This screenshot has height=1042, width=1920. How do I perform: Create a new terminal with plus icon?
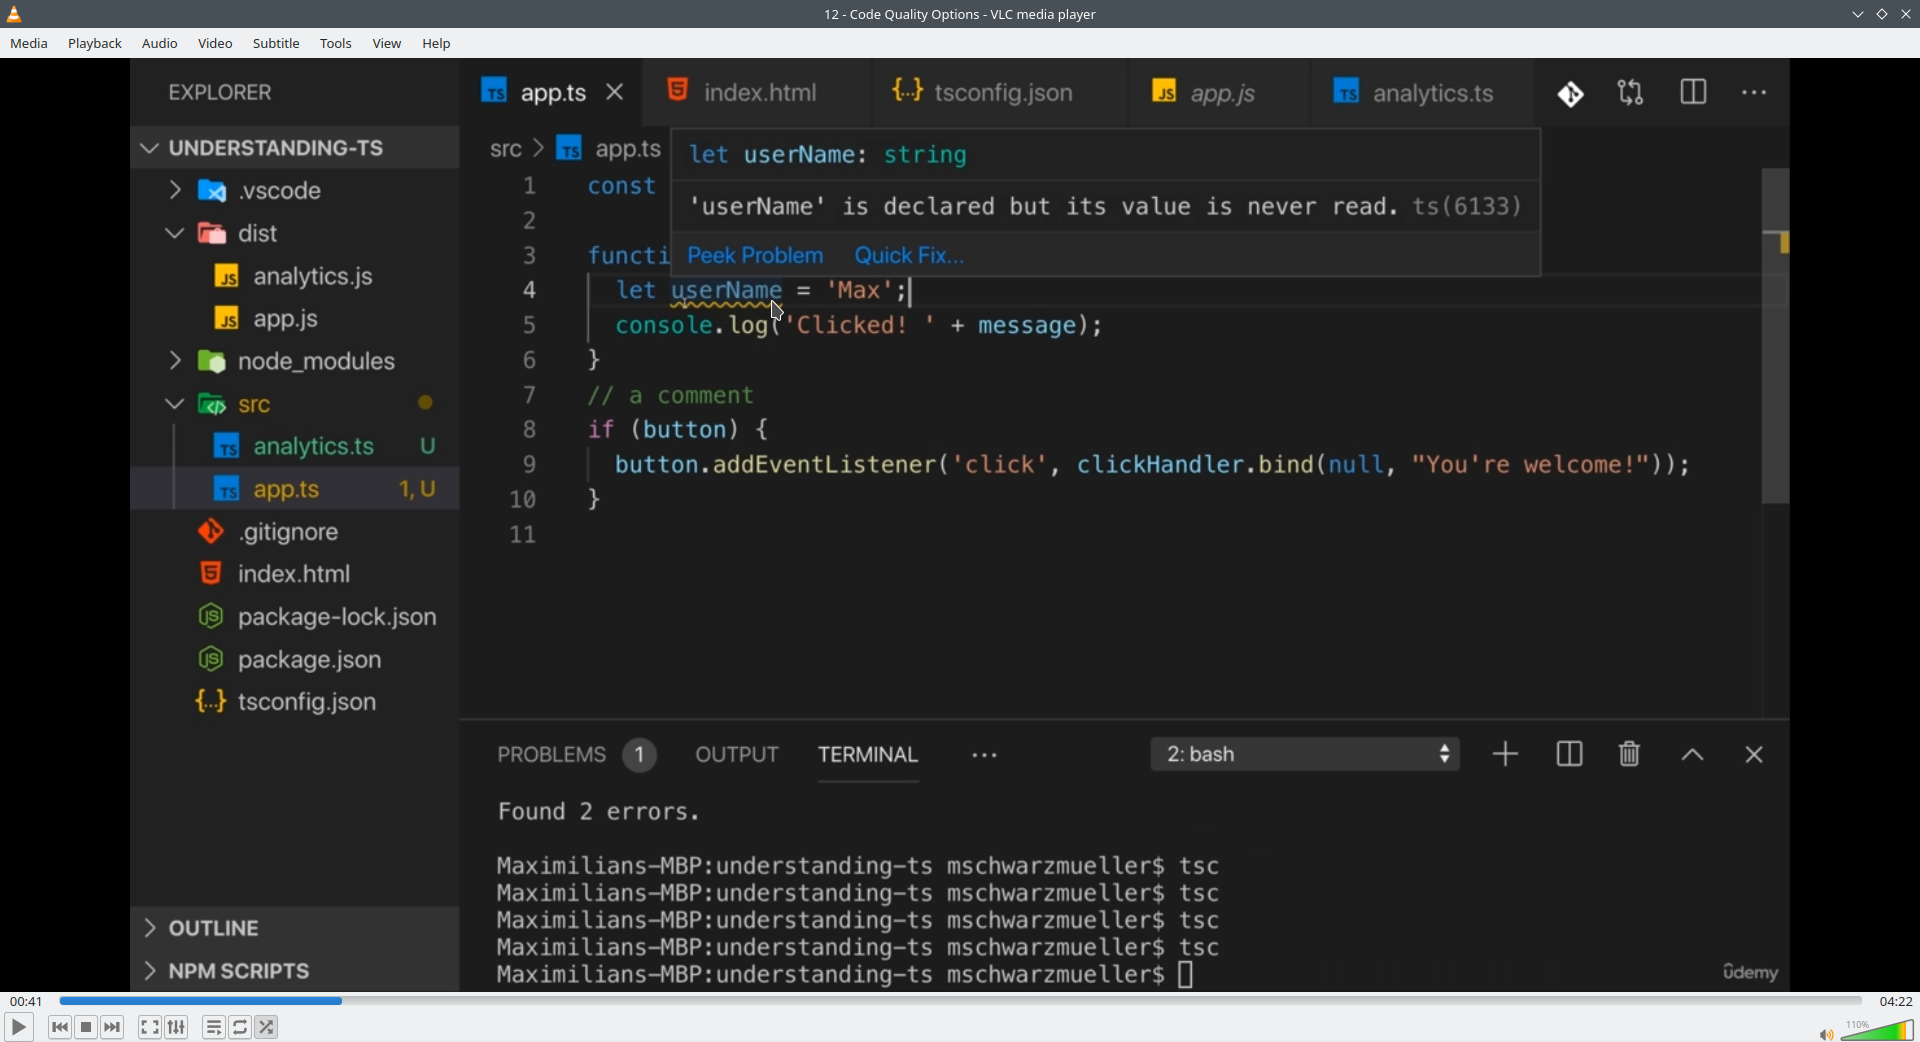[1506, 755]
